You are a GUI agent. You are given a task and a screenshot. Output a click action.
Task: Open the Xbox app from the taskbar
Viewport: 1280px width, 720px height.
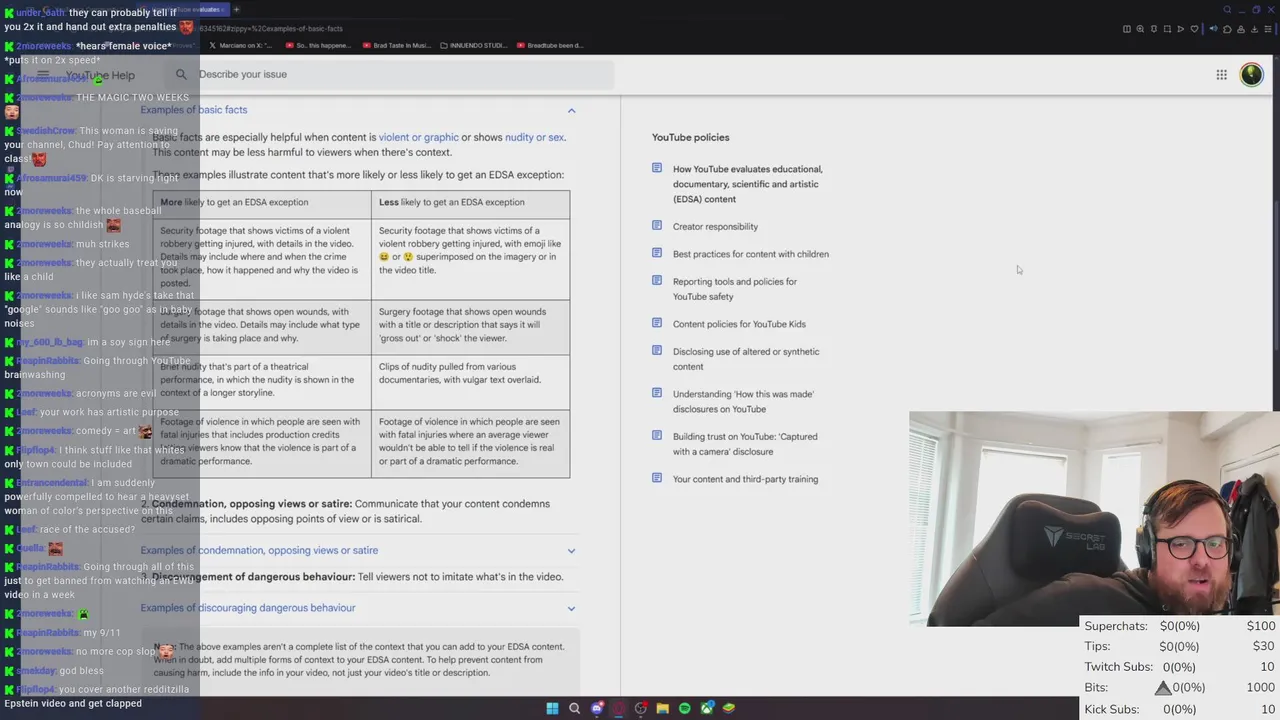coord(707,708)
